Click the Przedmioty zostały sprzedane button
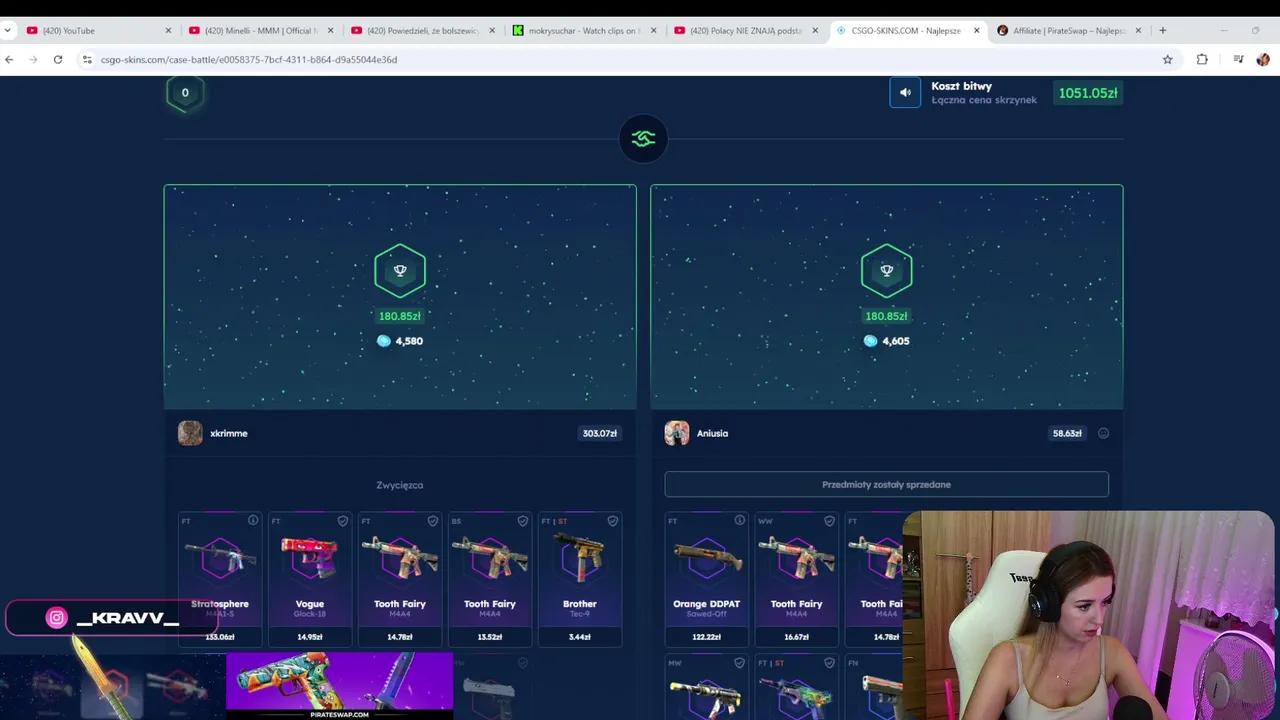 (x=886, y=484)
